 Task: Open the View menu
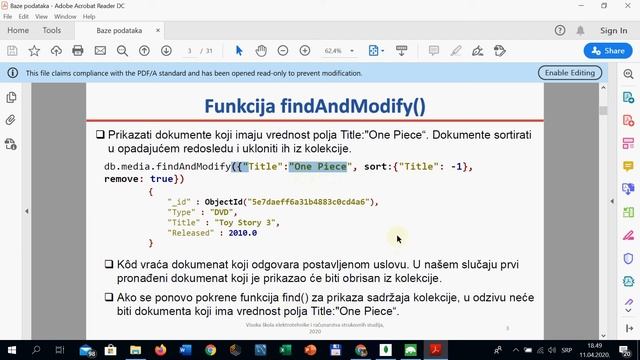(41, 17)
